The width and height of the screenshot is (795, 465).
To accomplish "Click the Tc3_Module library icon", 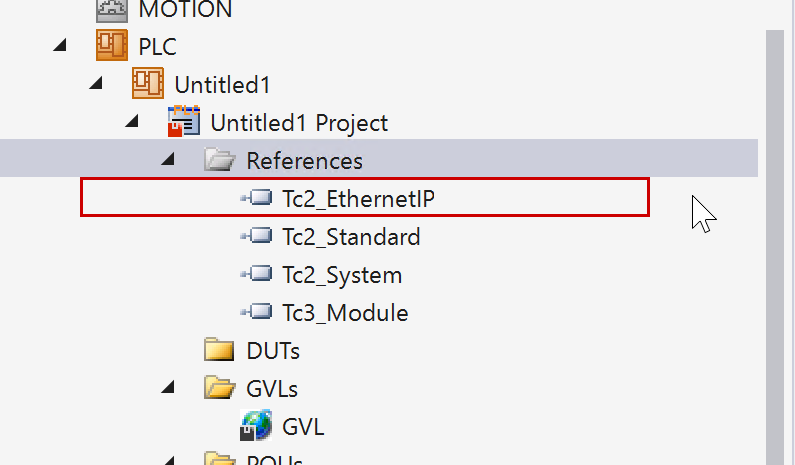I will point(257,313).
